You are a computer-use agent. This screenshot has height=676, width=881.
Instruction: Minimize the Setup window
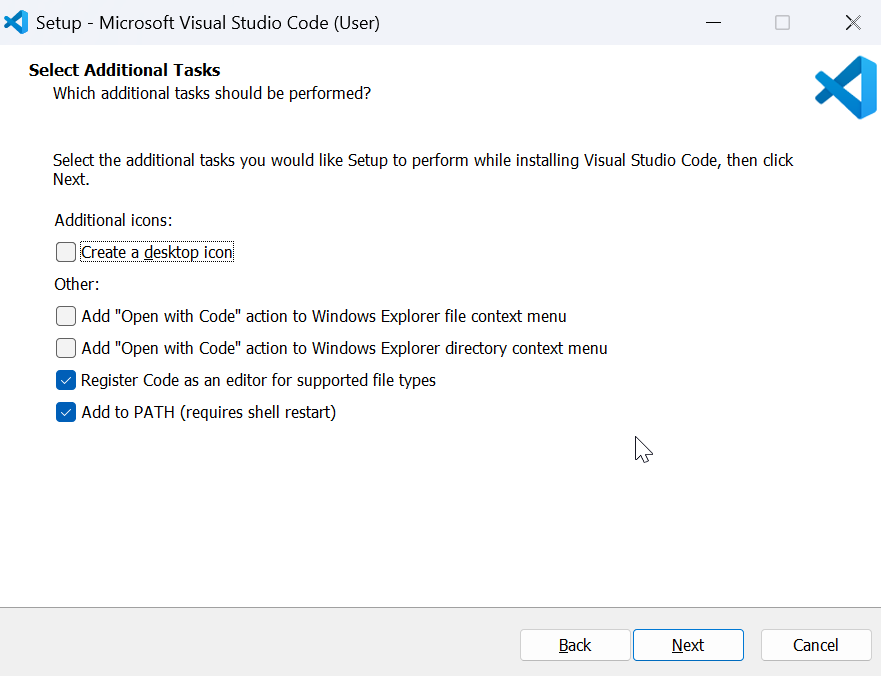tap(714, 22)
